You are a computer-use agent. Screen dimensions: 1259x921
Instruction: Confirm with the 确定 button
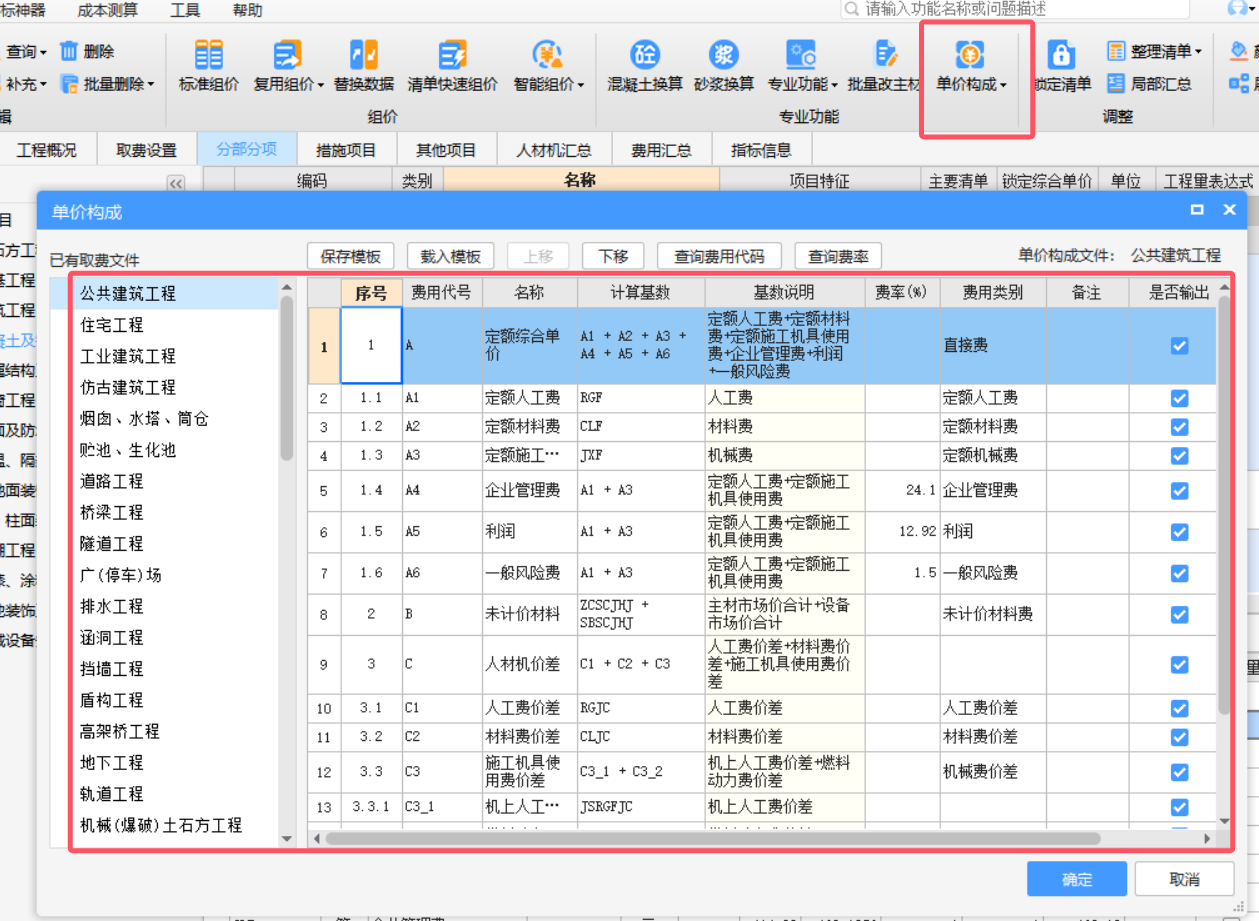coord(1077,879)
